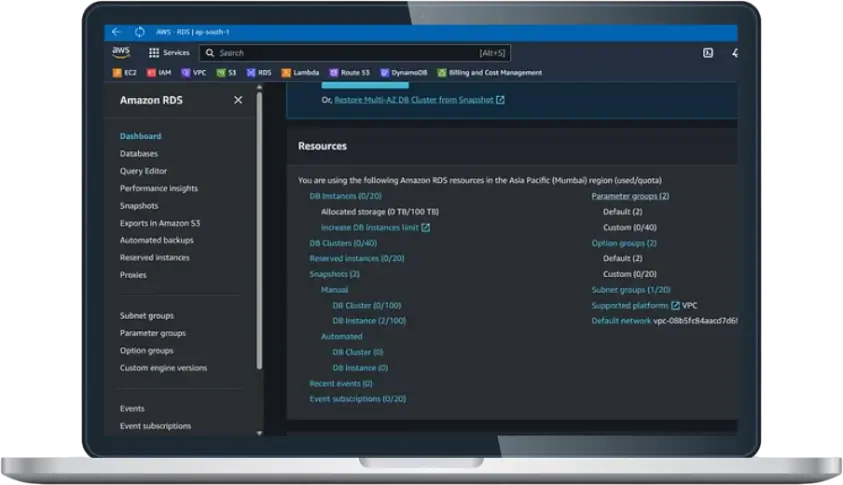Click external icon by Increase DB instances limit

click(x=425, y=227)
